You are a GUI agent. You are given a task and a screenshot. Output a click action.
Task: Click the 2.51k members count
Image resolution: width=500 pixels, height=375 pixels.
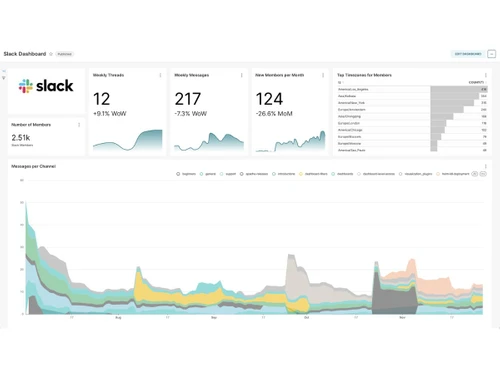coord(21,138)
